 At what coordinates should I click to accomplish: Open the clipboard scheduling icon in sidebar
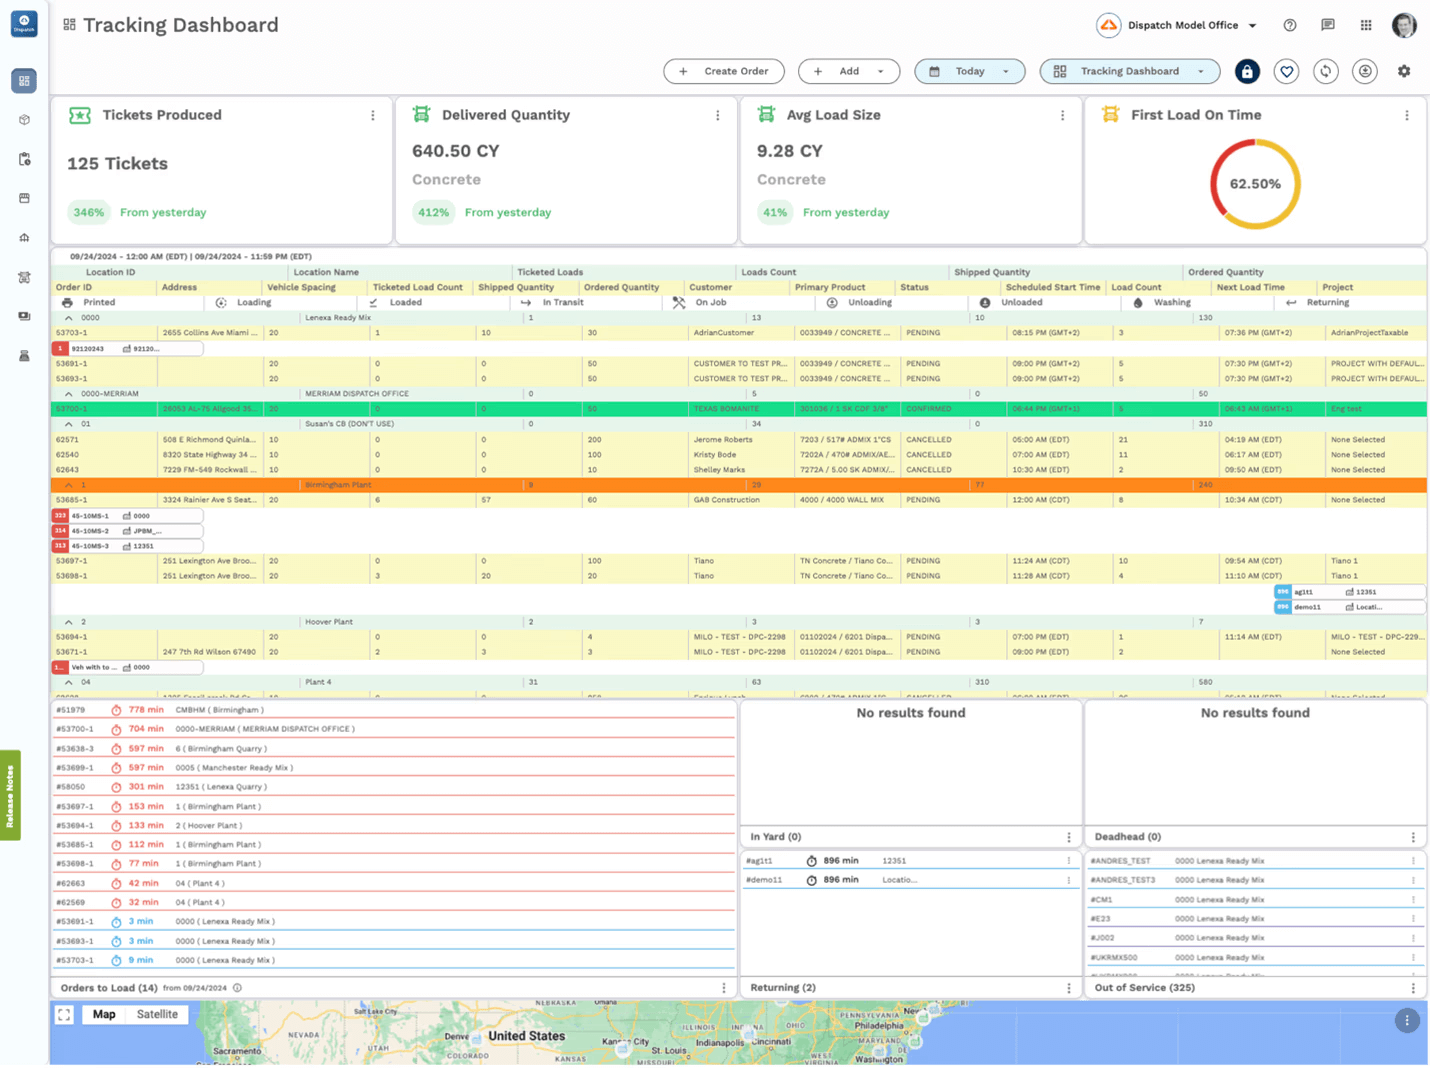23,158
